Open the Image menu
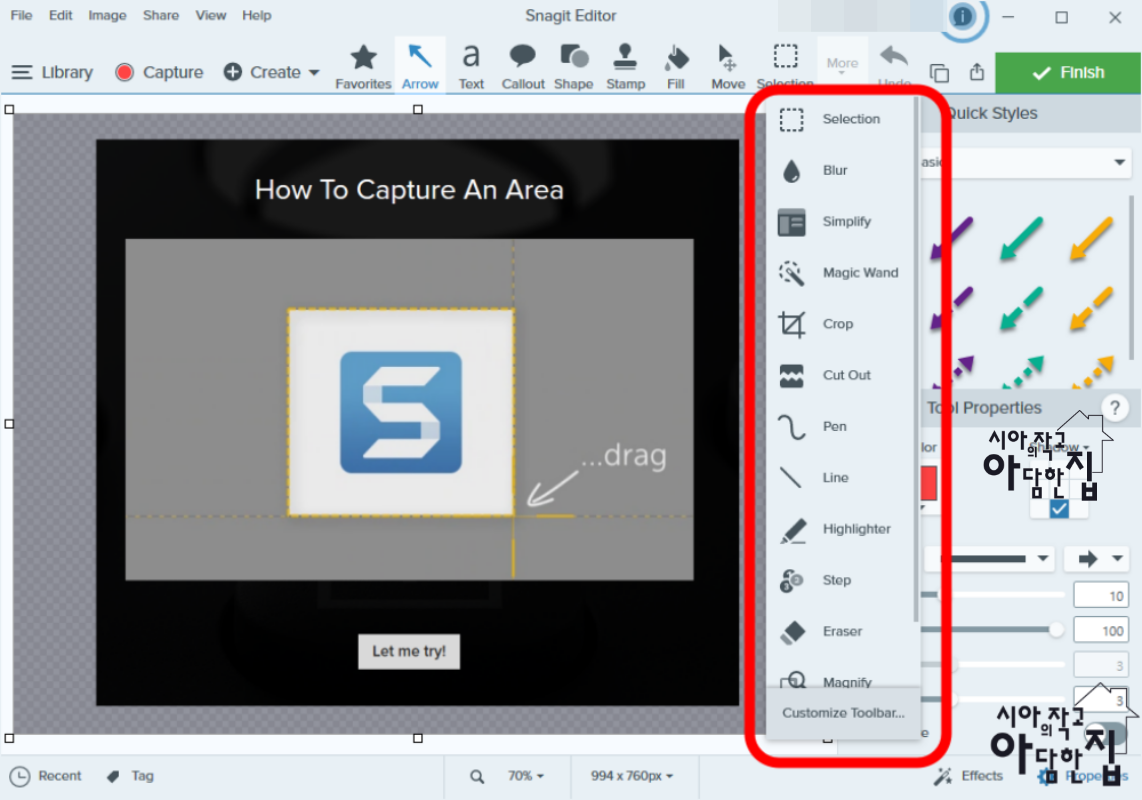The width and height of the screenshot is (1142, 800). tap(107, 15)
